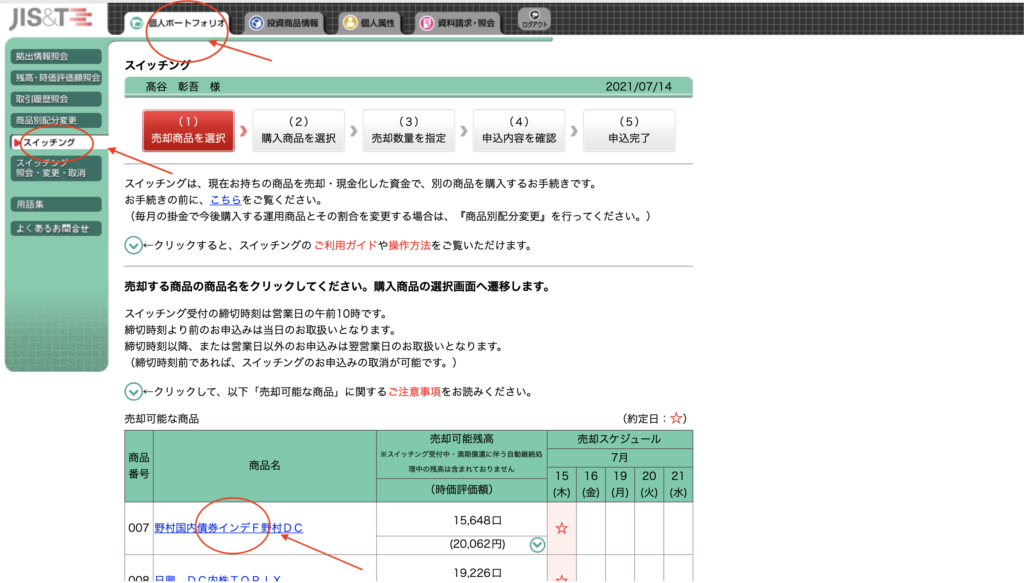Open 残高・時価評価額照会 in the sidebar
This screenshot has height=583, width=1024.
[57, 77]
